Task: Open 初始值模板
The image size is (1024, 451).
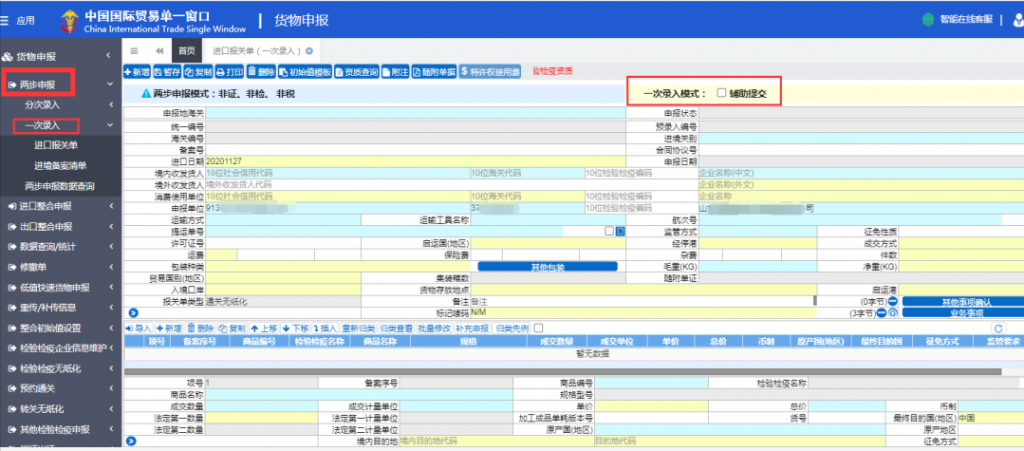Action: click(x=306, y=72)
